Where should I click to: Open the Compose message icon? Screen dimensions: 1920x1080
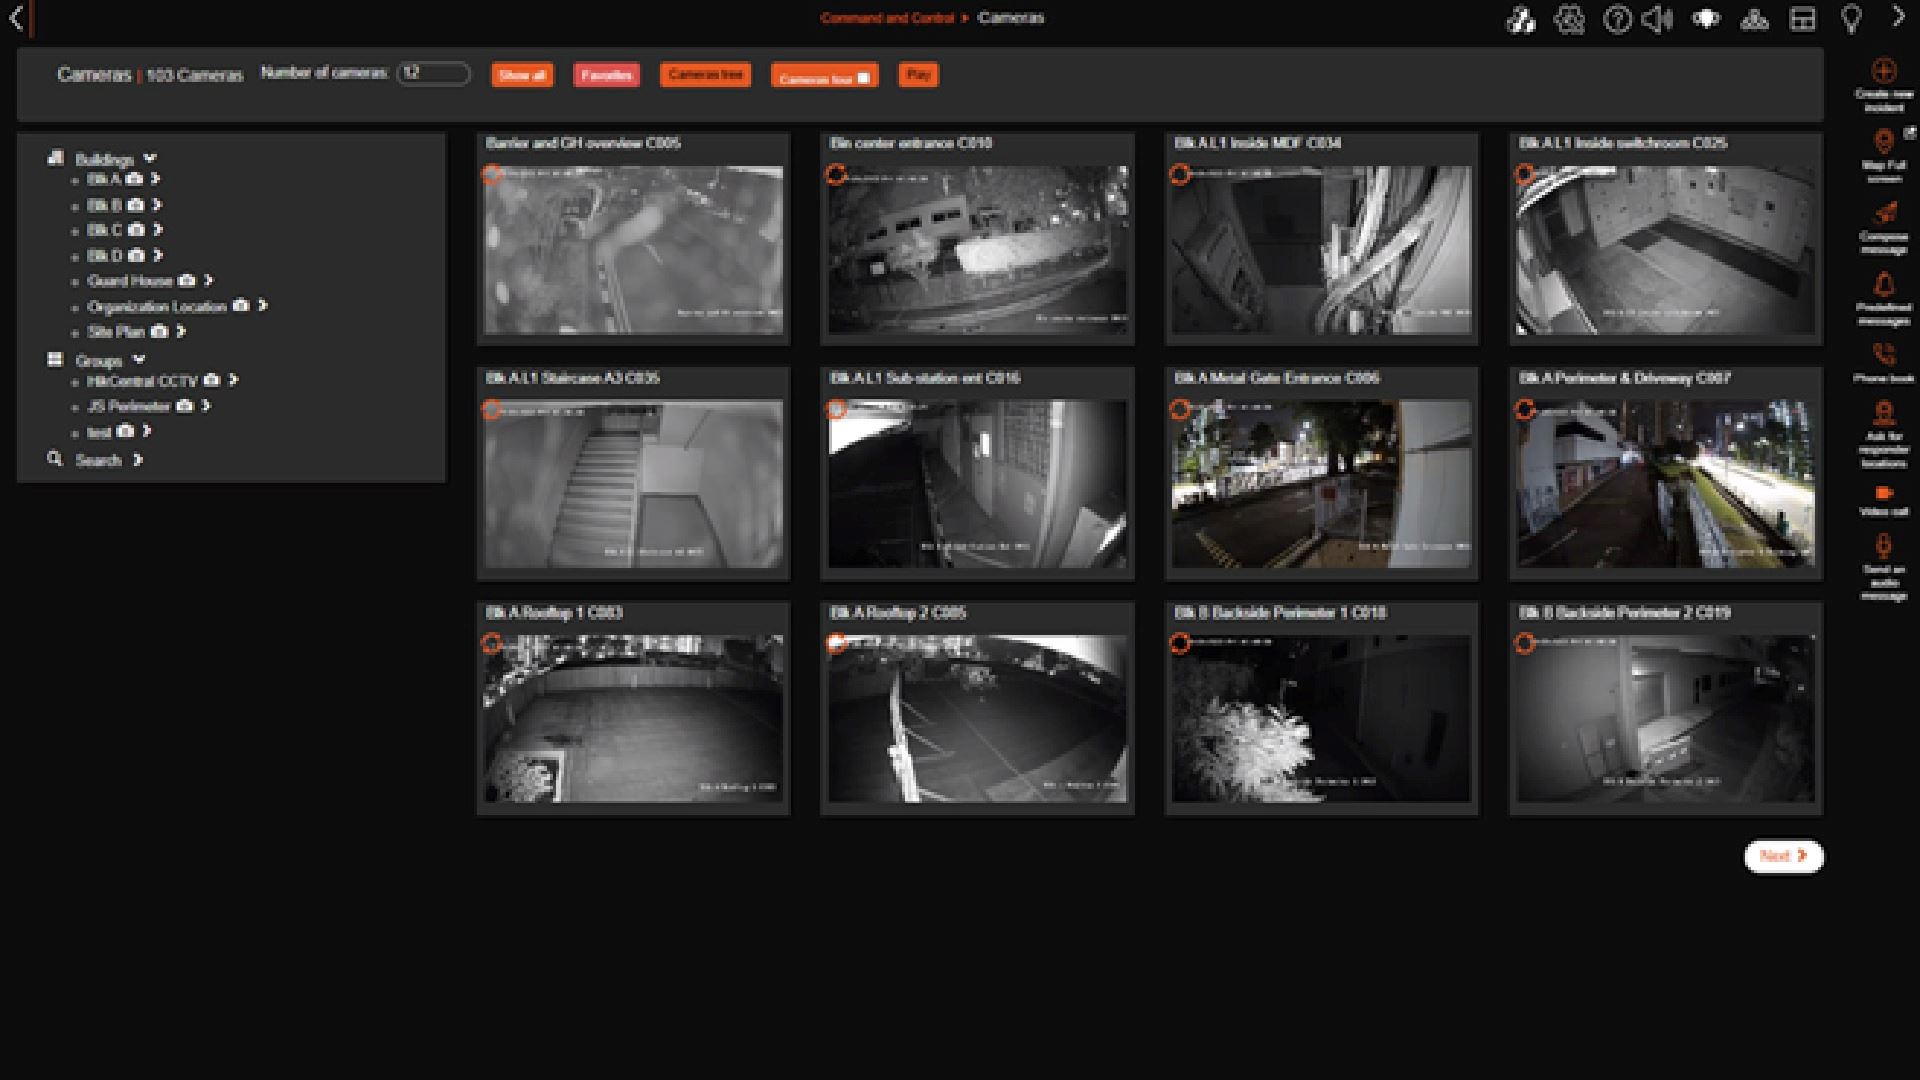(1884, 213)
